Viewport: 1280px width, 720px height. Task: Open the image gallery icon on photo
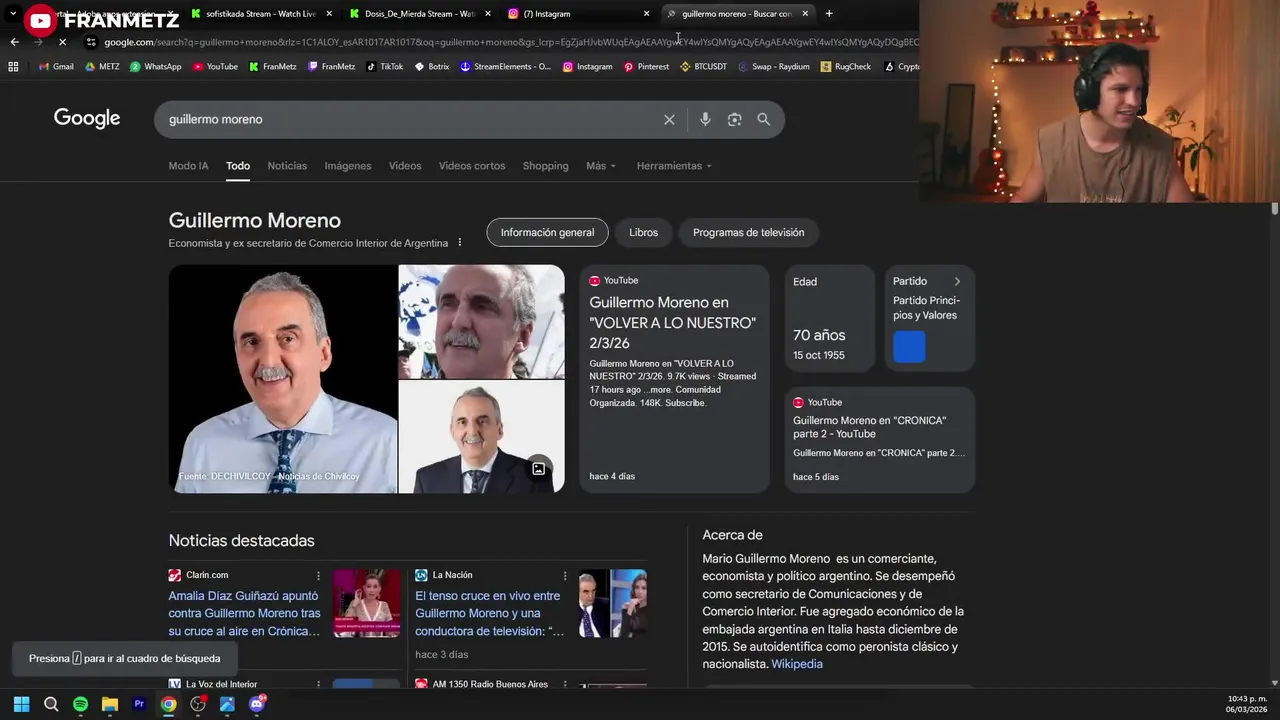[538, 469]
